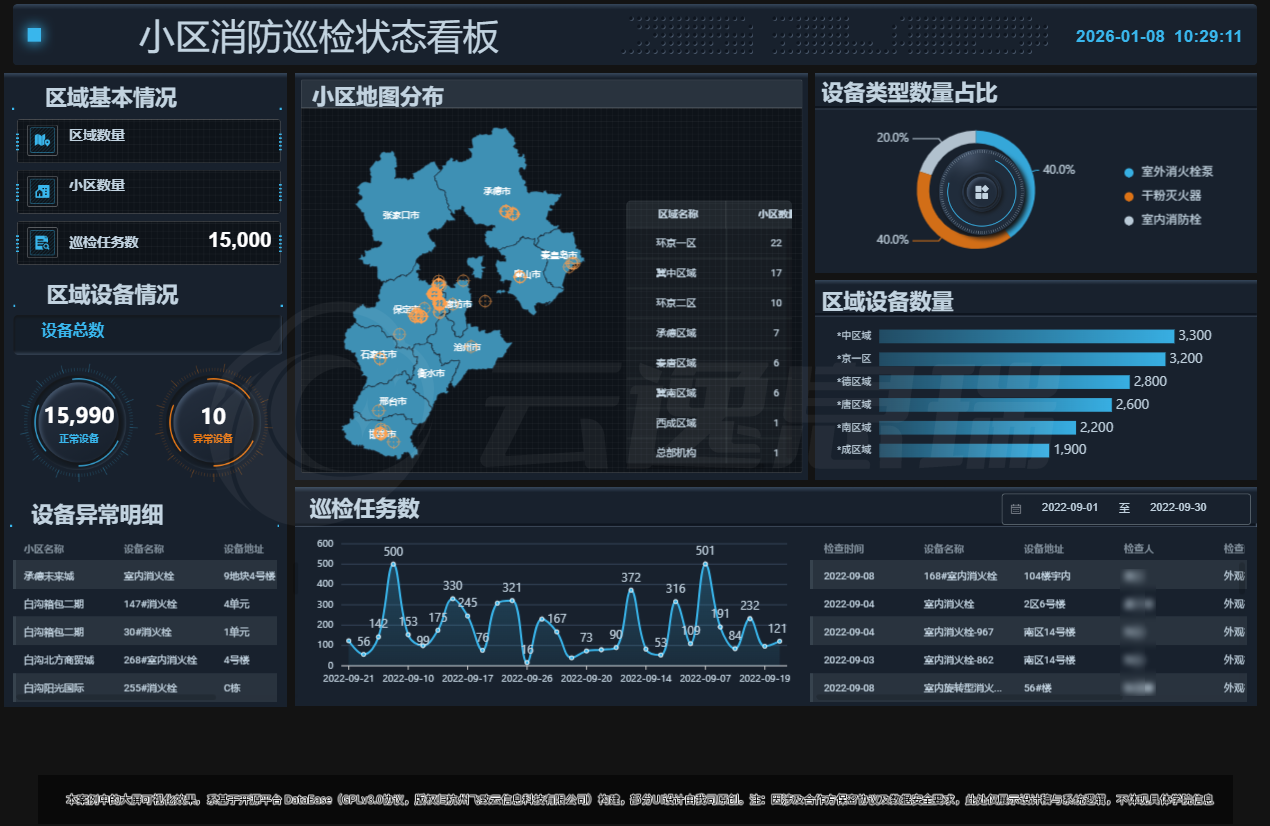Select 唐山市 on the map

(x=526, y=274)
